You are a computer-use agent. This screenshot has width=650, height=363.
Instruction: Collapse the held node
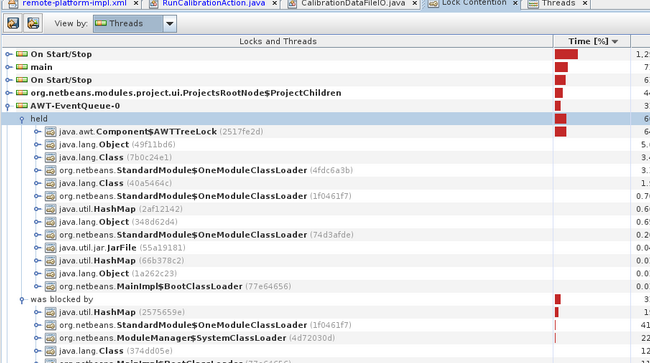(22, 119)
